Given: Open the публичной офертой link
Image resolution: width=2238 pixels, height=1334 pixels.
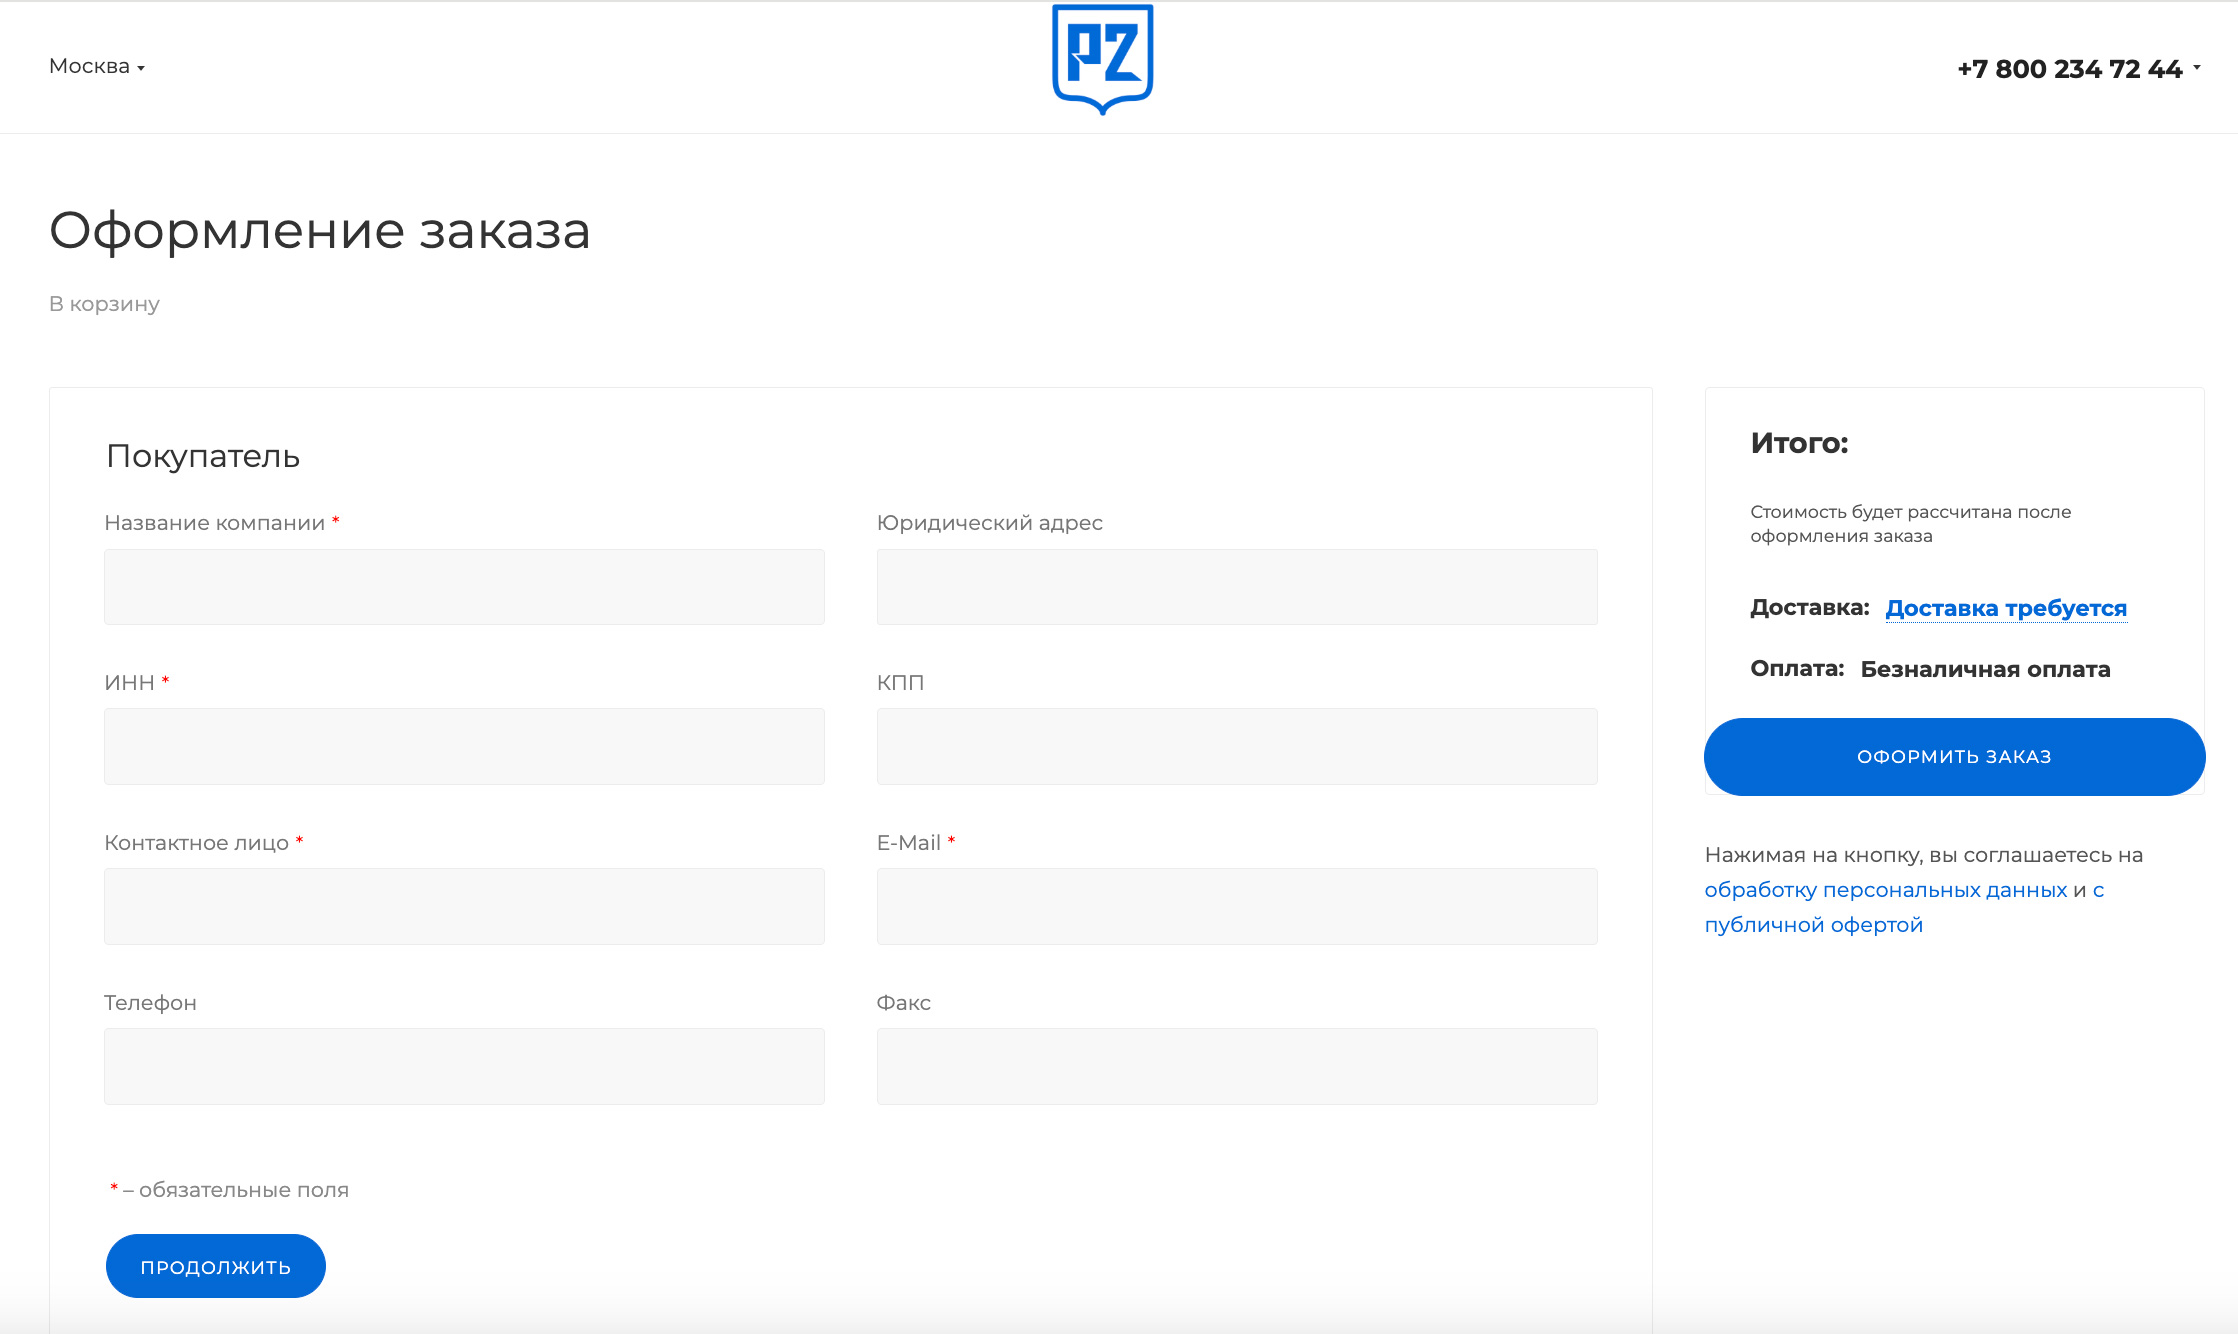Looking at the screenshot, I should coord(1814,925).
